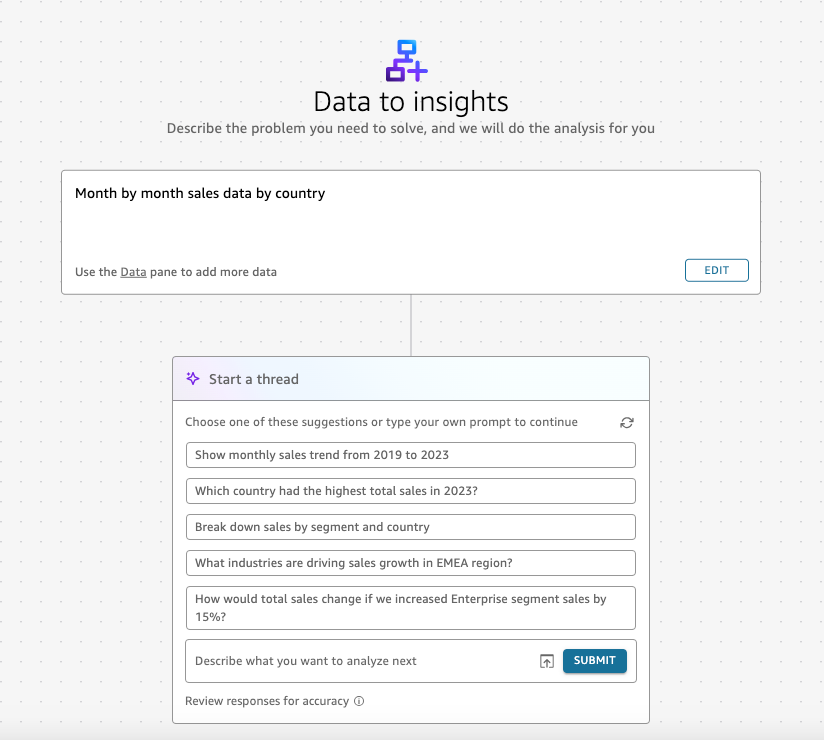Image resolution: width=824 pixels, height=740 pixels.
Task: Click the Data to insights flowchart logo
Action: coord(407,61)
